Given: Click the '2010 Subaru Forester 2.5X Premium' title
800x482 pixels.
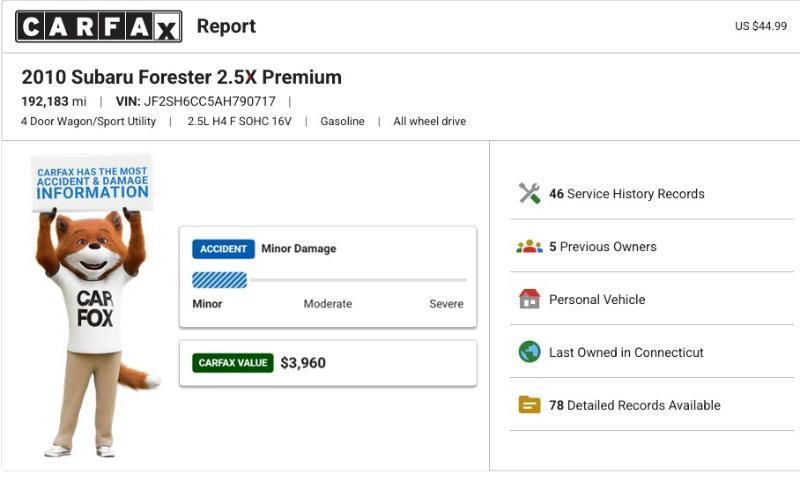Looking at the screenshot, I should [182, 77].
